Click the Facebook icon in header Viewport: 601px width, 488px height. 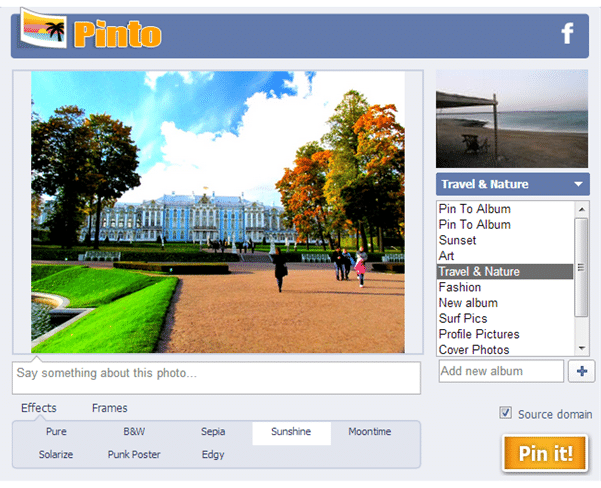(x=567, y=33)
